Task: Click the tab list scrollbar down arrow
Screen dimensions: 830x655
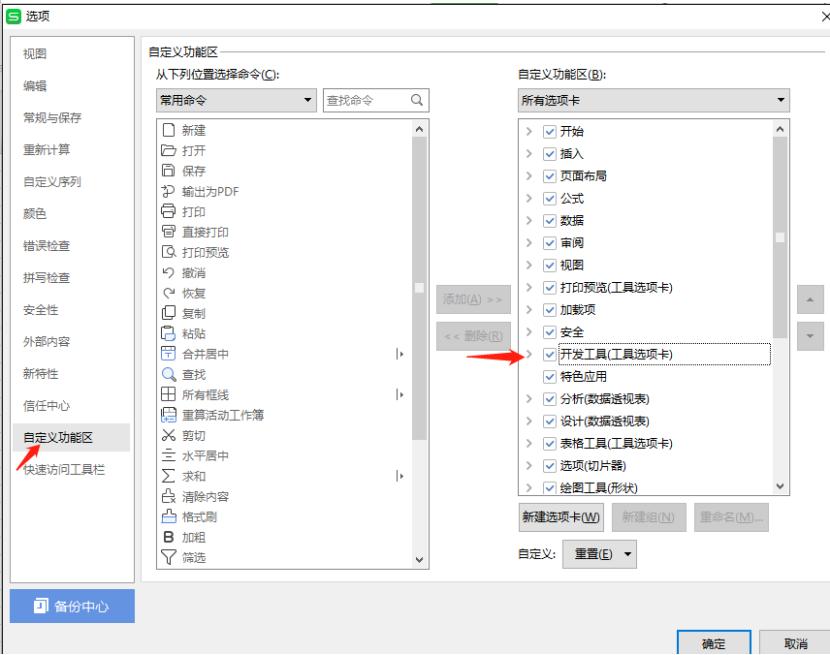Action: point(780,486)
